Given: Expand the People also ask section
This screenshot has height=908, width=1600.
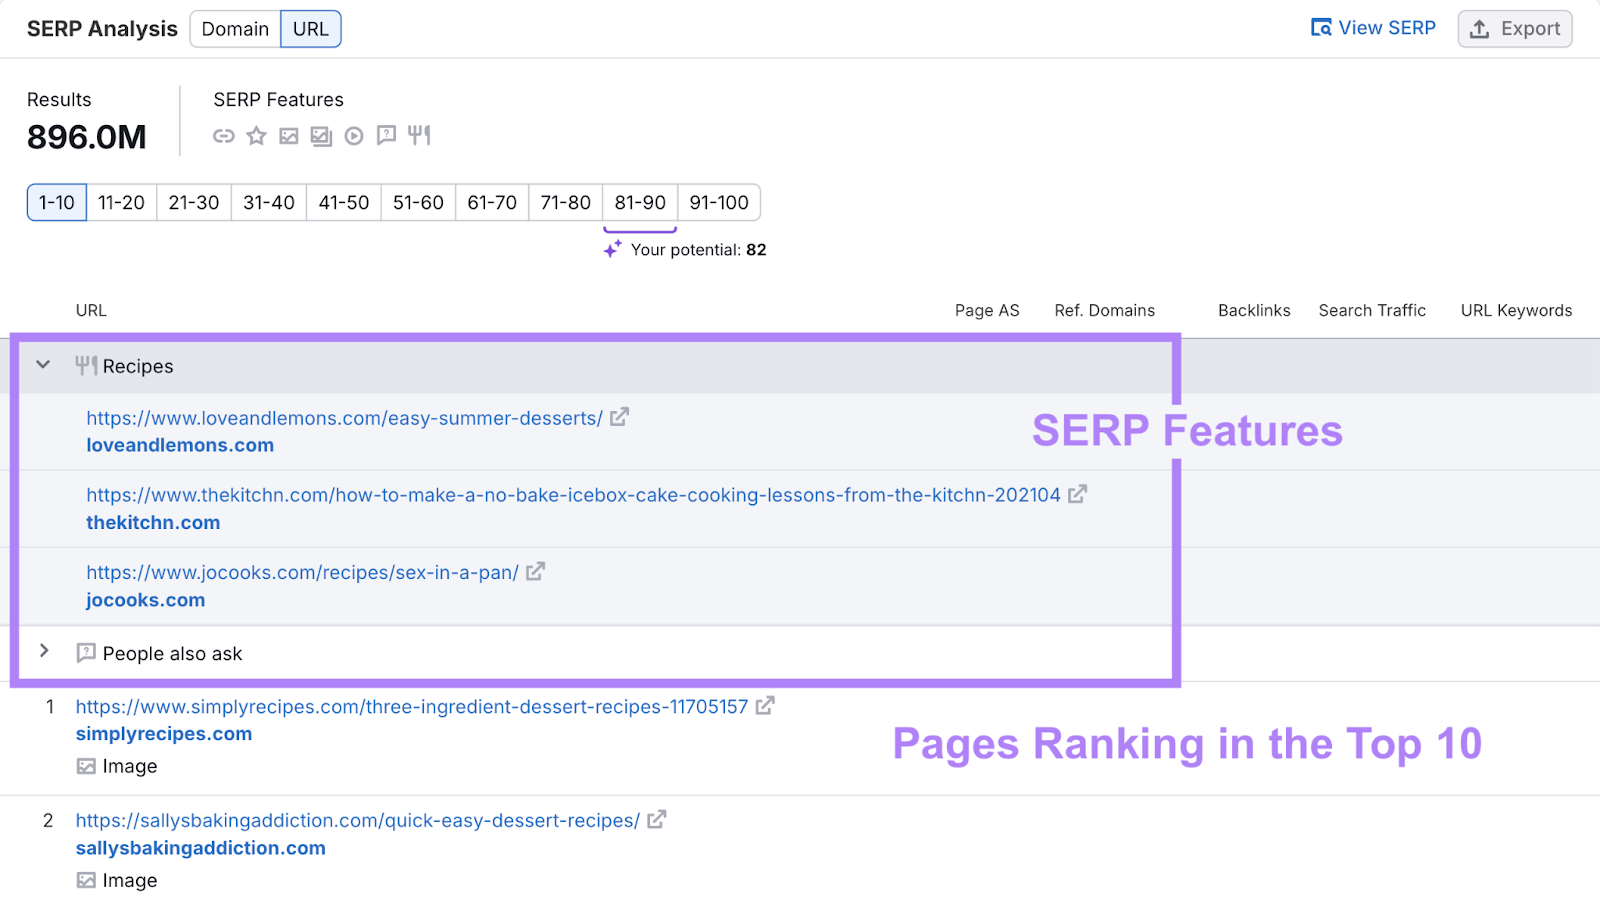Looking at the screenshot, I should click(44, 651).
